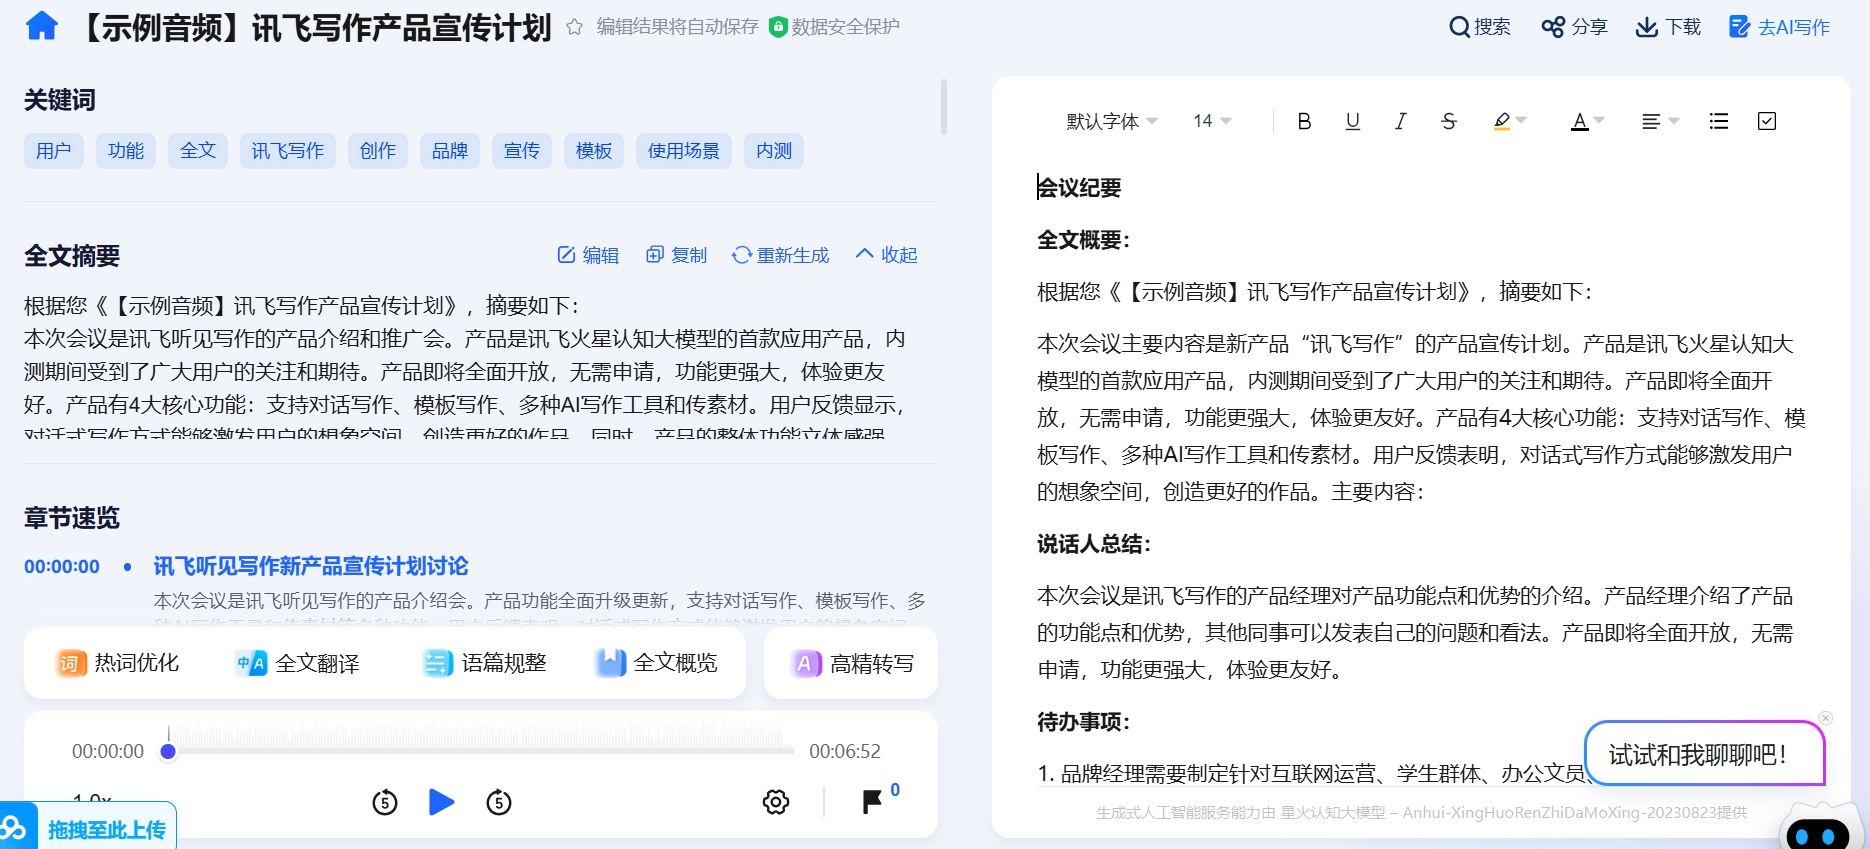The height and width of the screenshot is (849, 1870).
Task: Select the 品牌 keyword tag
Action: click(450, 151)
